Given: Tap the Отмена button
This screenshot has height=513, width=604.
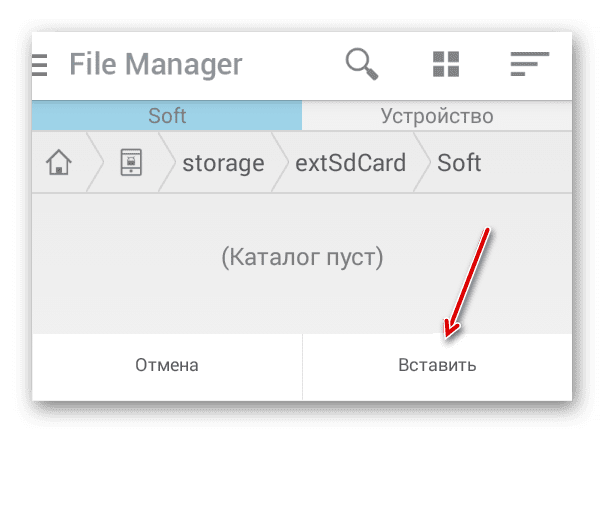Looking at the screenshot, I should point(167,365).
